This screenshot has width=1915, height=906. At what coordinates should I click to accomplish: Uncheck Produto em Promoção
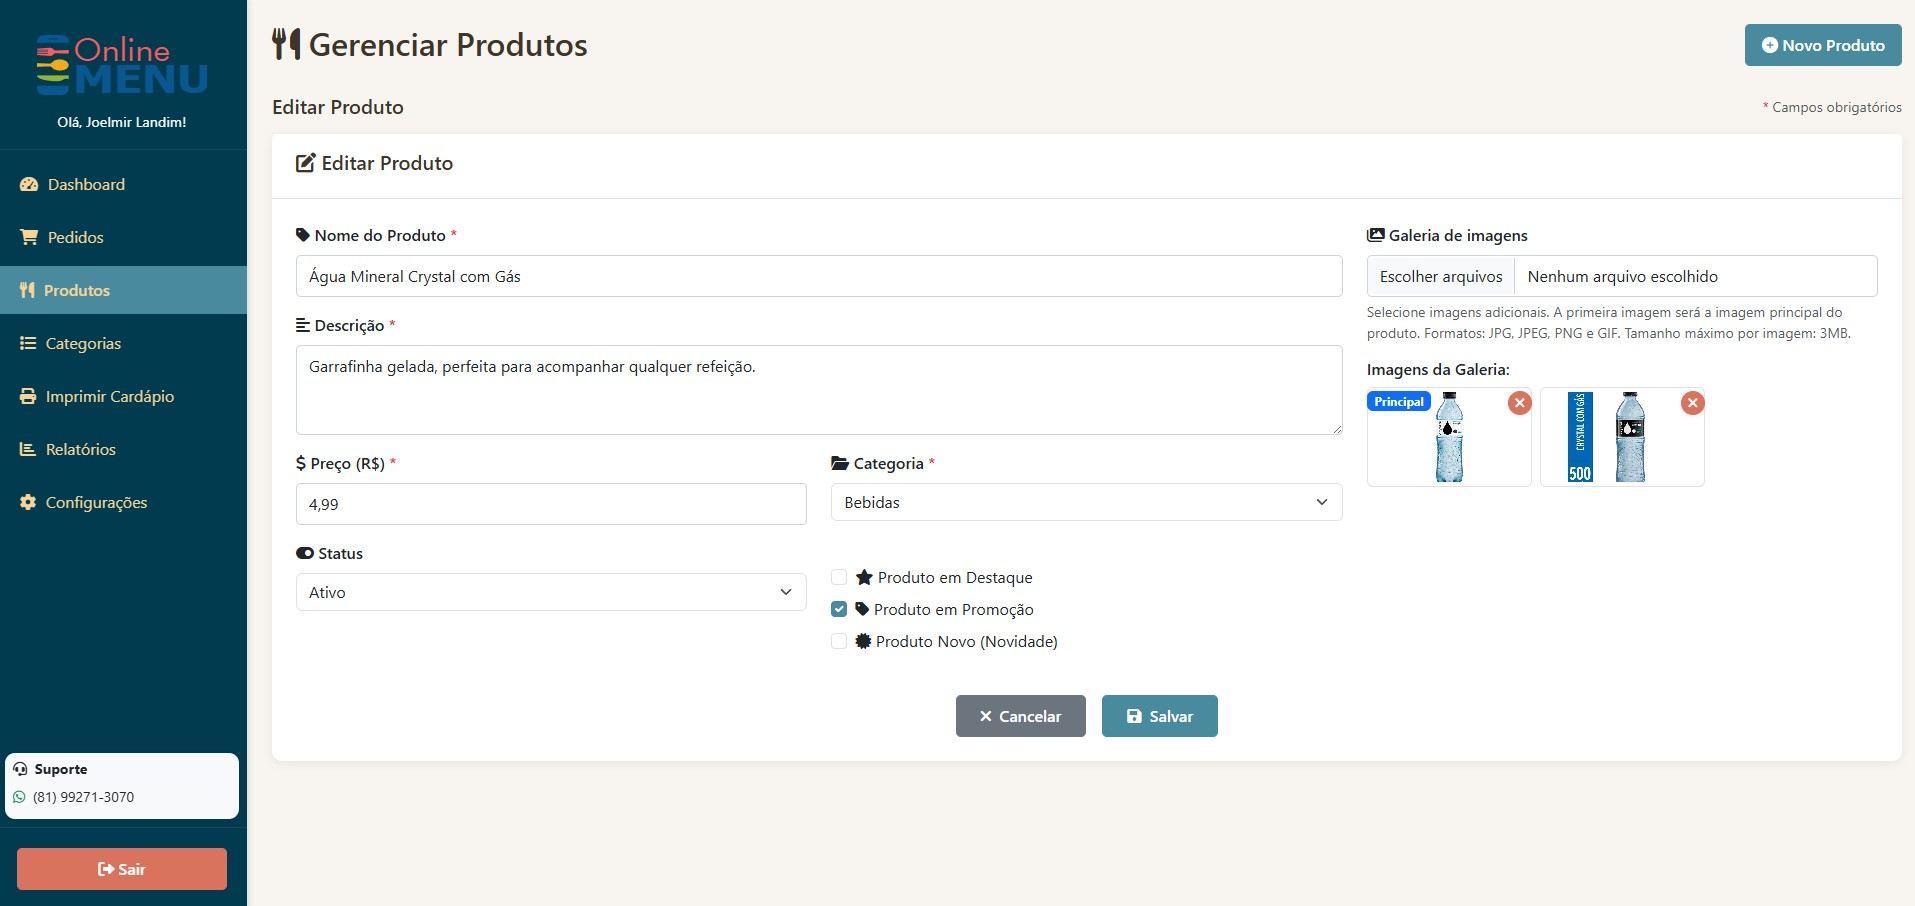point(839,609)
